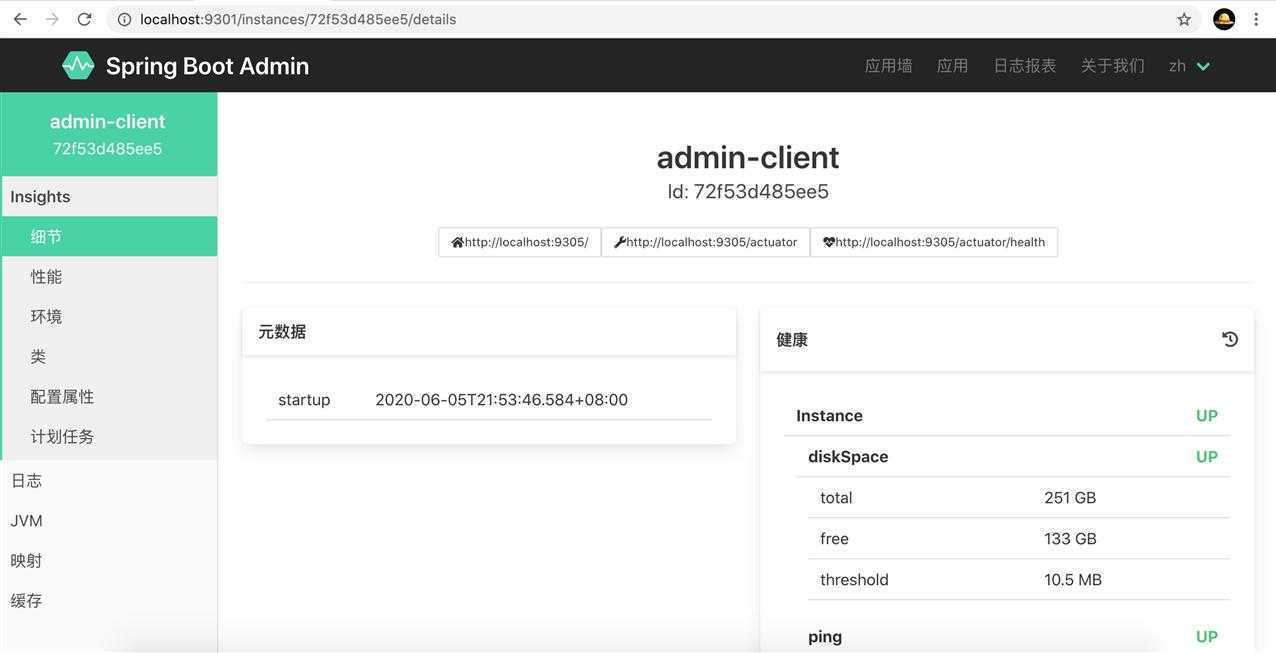Select the Insights sidebar section

click(x=109, y=197)
